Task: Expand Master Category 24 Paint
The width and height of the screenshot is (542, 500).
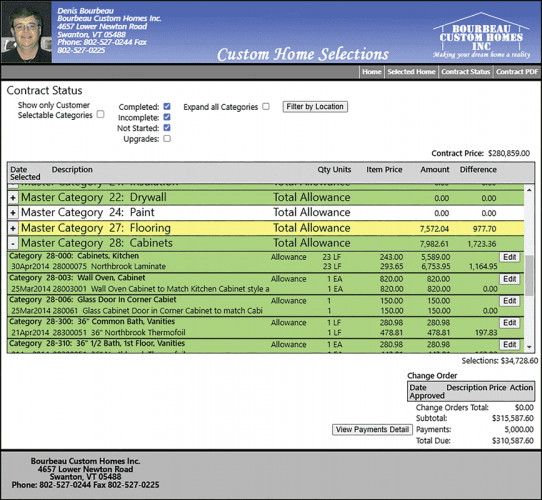Action: 13,213
